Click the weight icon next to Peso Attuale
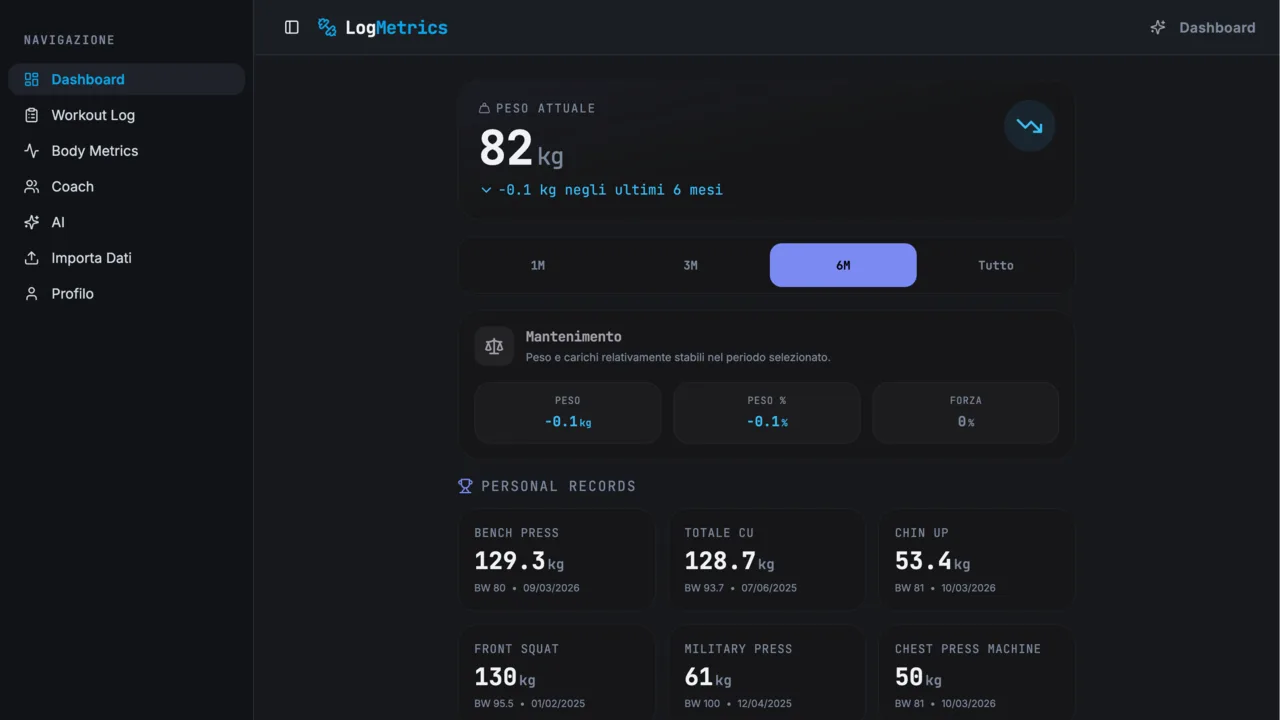Image resolution: width=1280 pixels, height=720 pixels. click(x=485, y=108)
